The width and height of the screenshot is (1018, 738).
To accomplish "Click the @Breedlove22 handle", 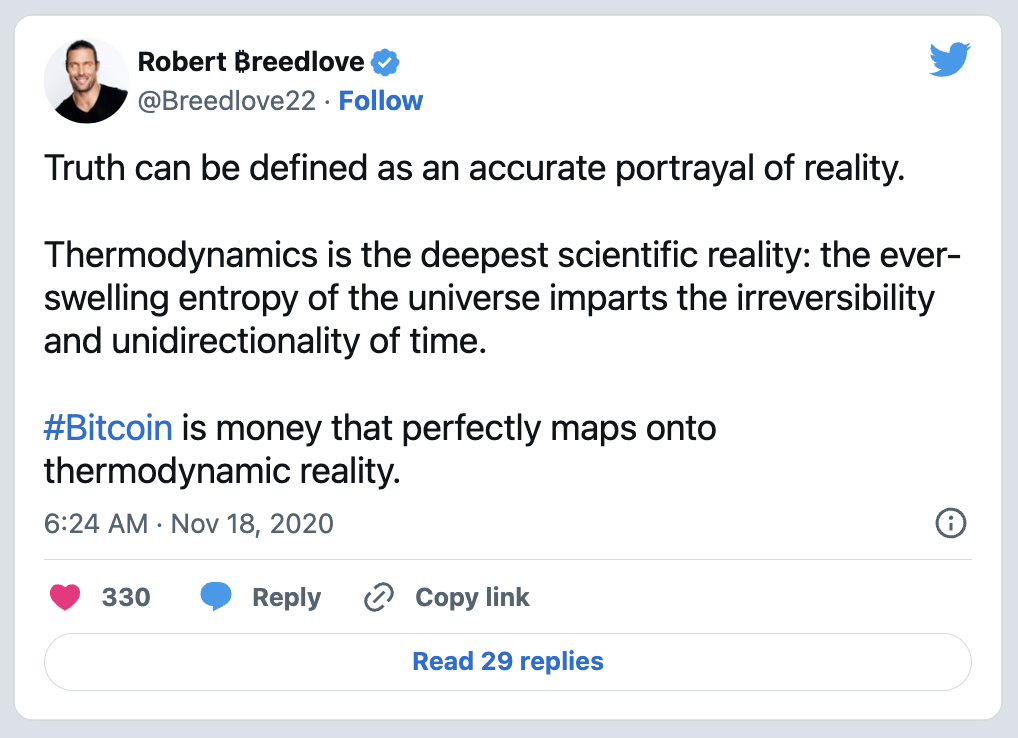I will click(x=227, y=101).
